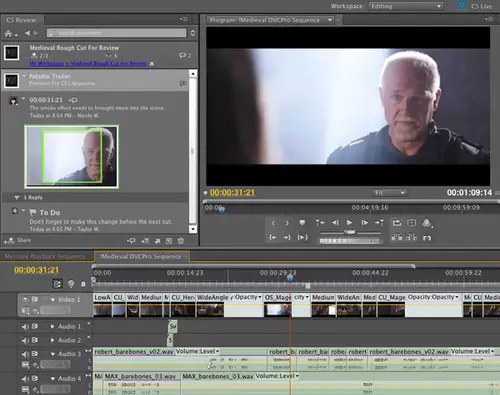Go to next marker in Program monitor

point(379,222)
